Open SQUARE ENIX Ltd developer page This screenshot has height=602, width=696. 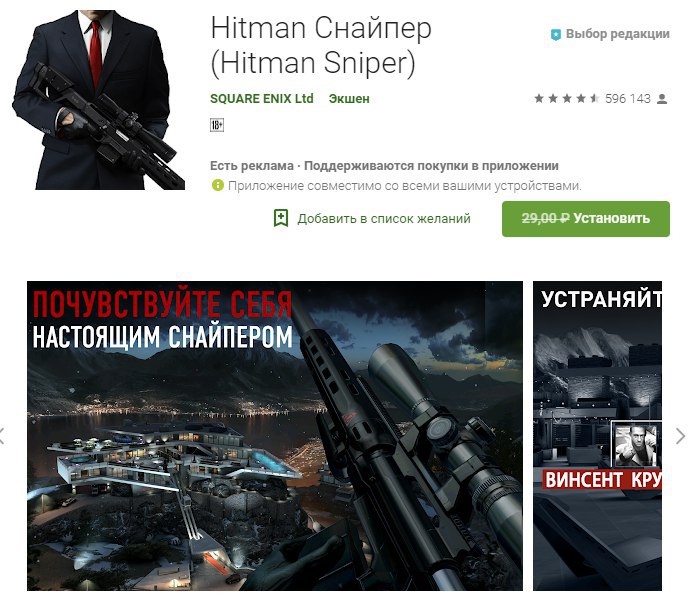pos(262,98)
